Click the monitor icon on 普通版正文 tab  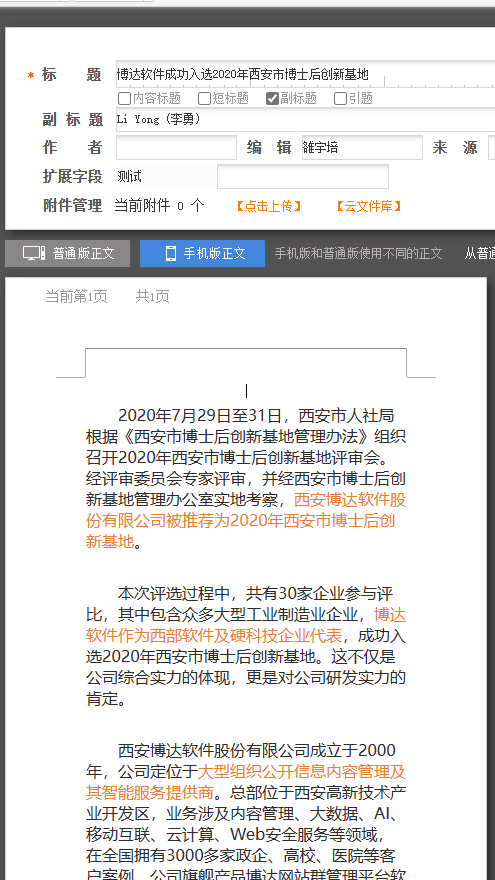click(34, 253)
